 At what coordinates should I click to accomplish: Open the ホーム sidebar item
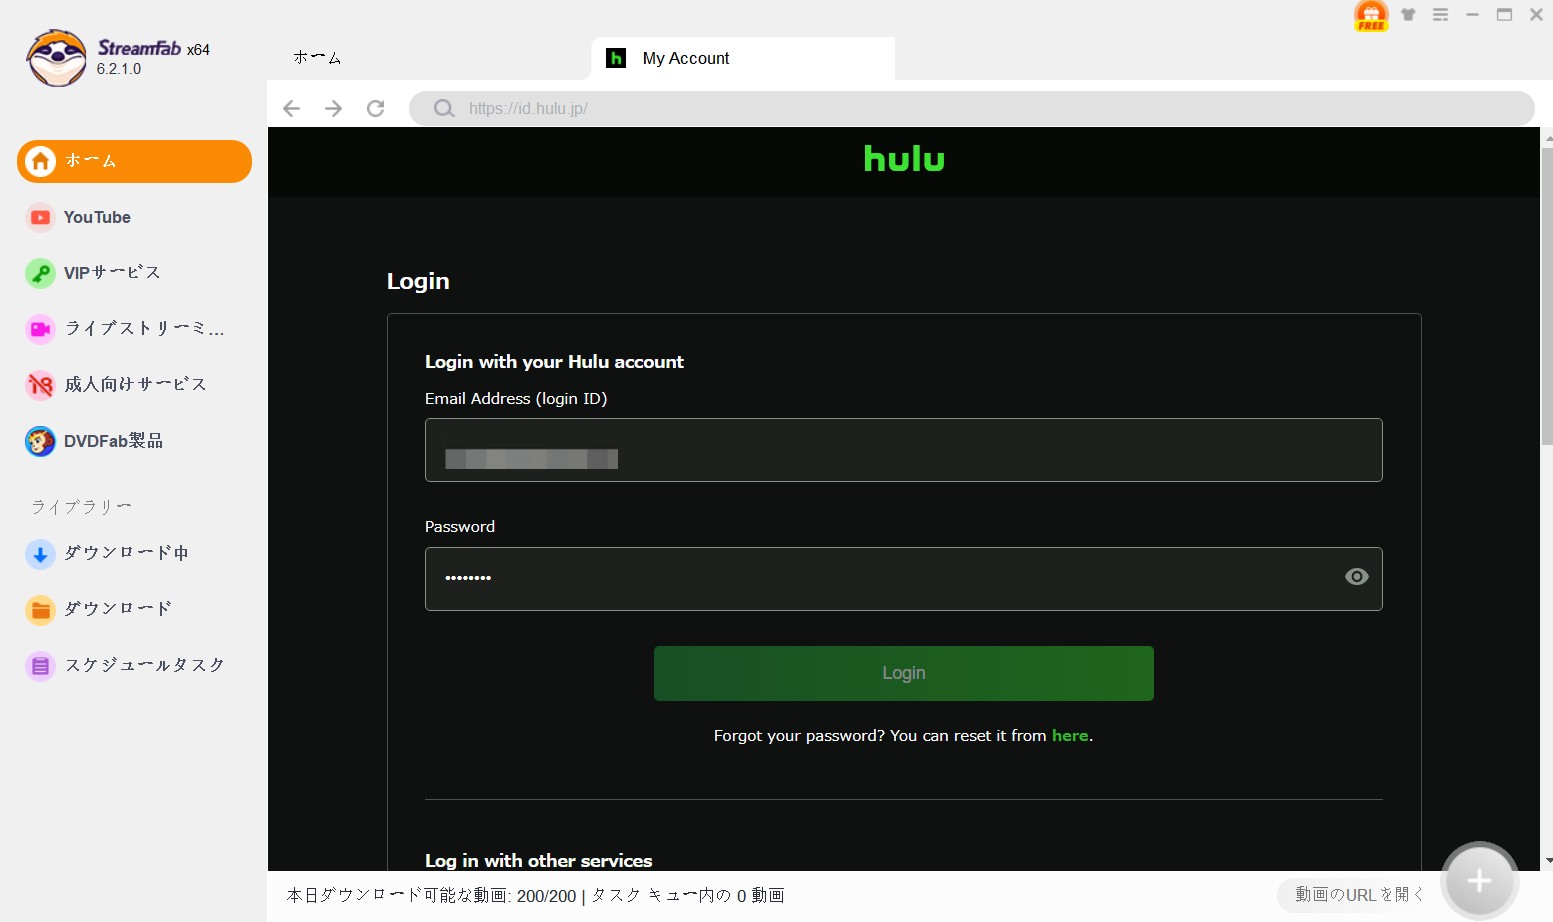pyautogui.click(x=134, y=161)
